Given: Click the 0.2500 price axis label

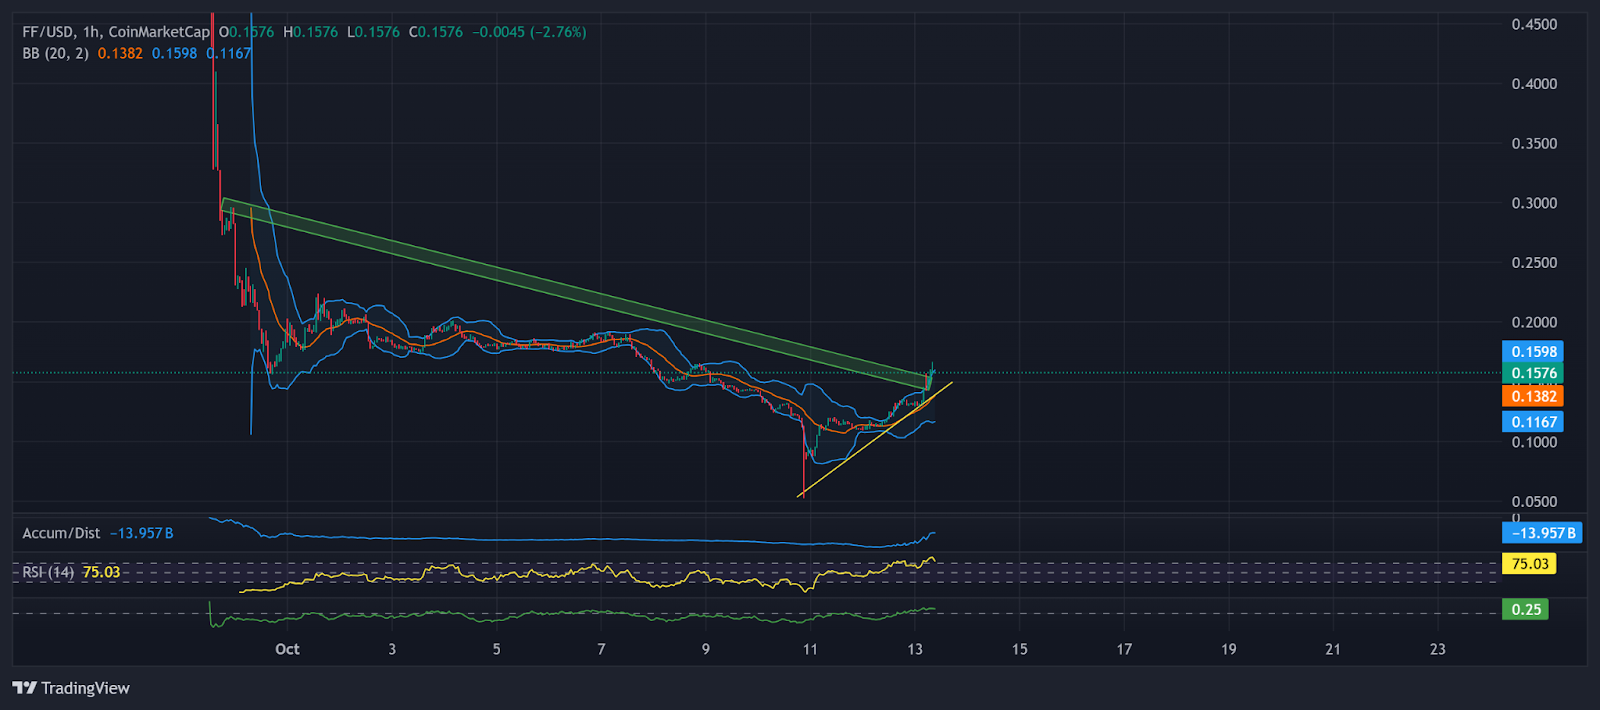Looking at the screenshot, I should click(1533, 263).
